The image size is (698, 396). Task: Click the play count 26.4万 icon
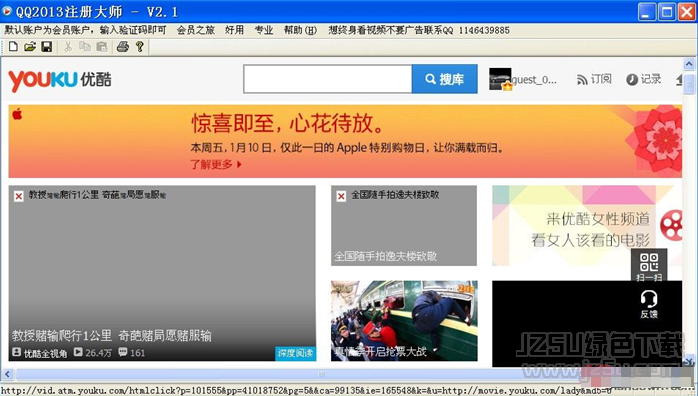78,352
